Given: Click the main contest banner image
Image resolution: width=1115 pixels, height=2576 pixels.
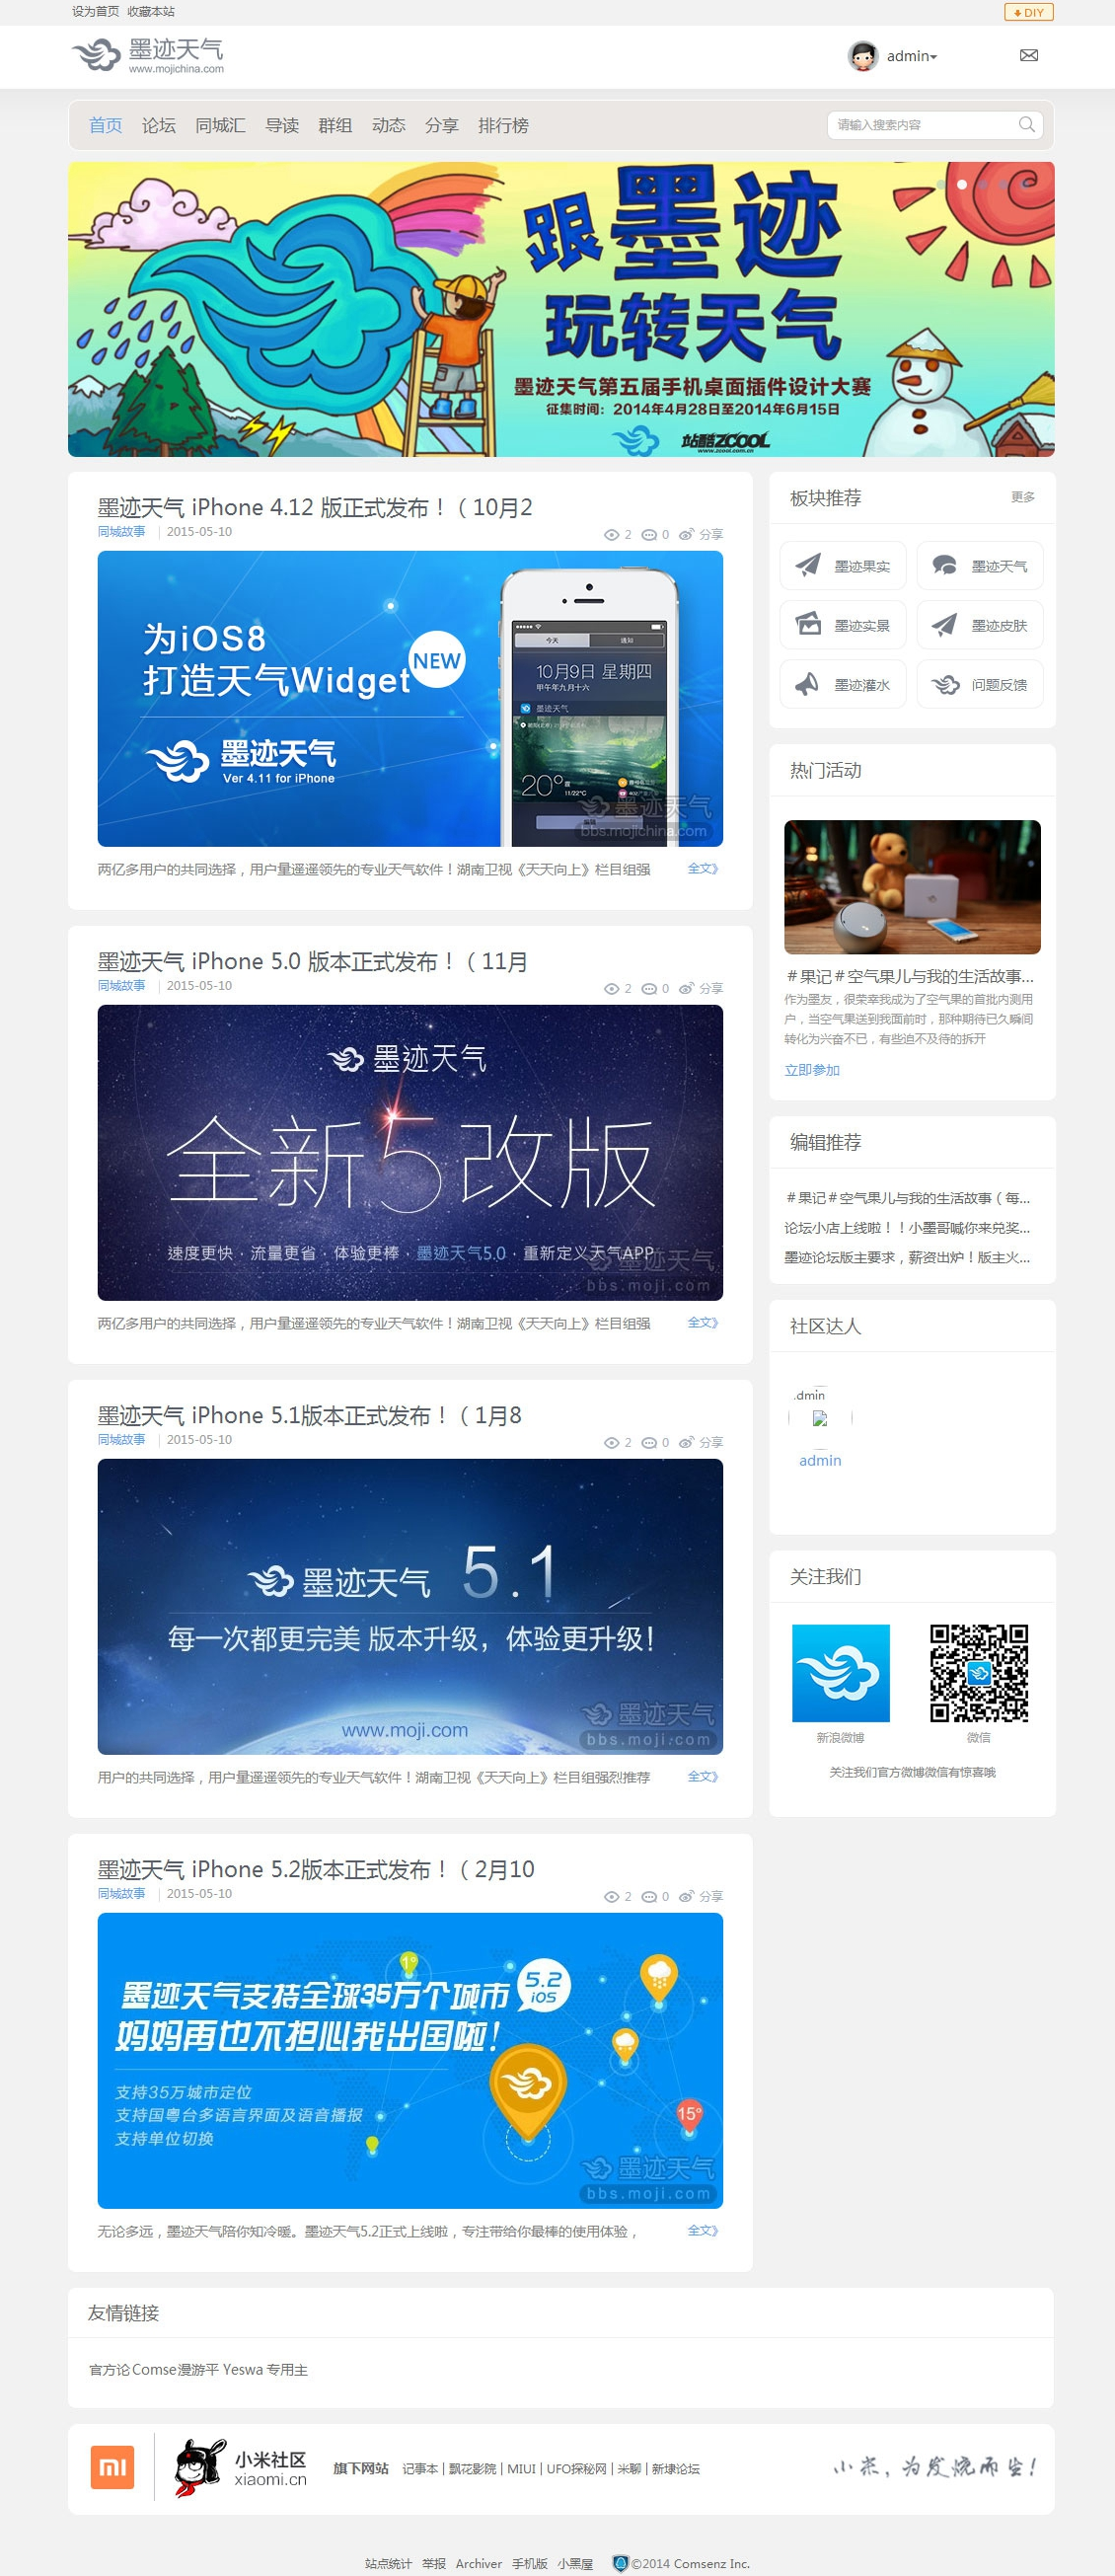Looking at the screenshot, I should point(561,309).
